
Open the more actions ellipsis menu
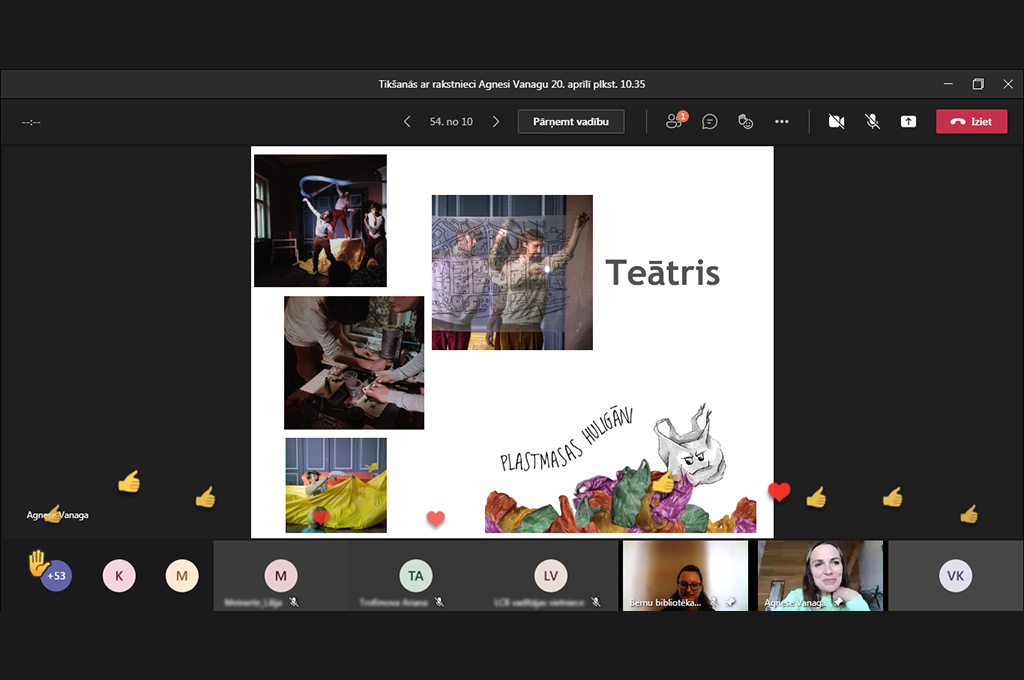click(x=782, y=121)
